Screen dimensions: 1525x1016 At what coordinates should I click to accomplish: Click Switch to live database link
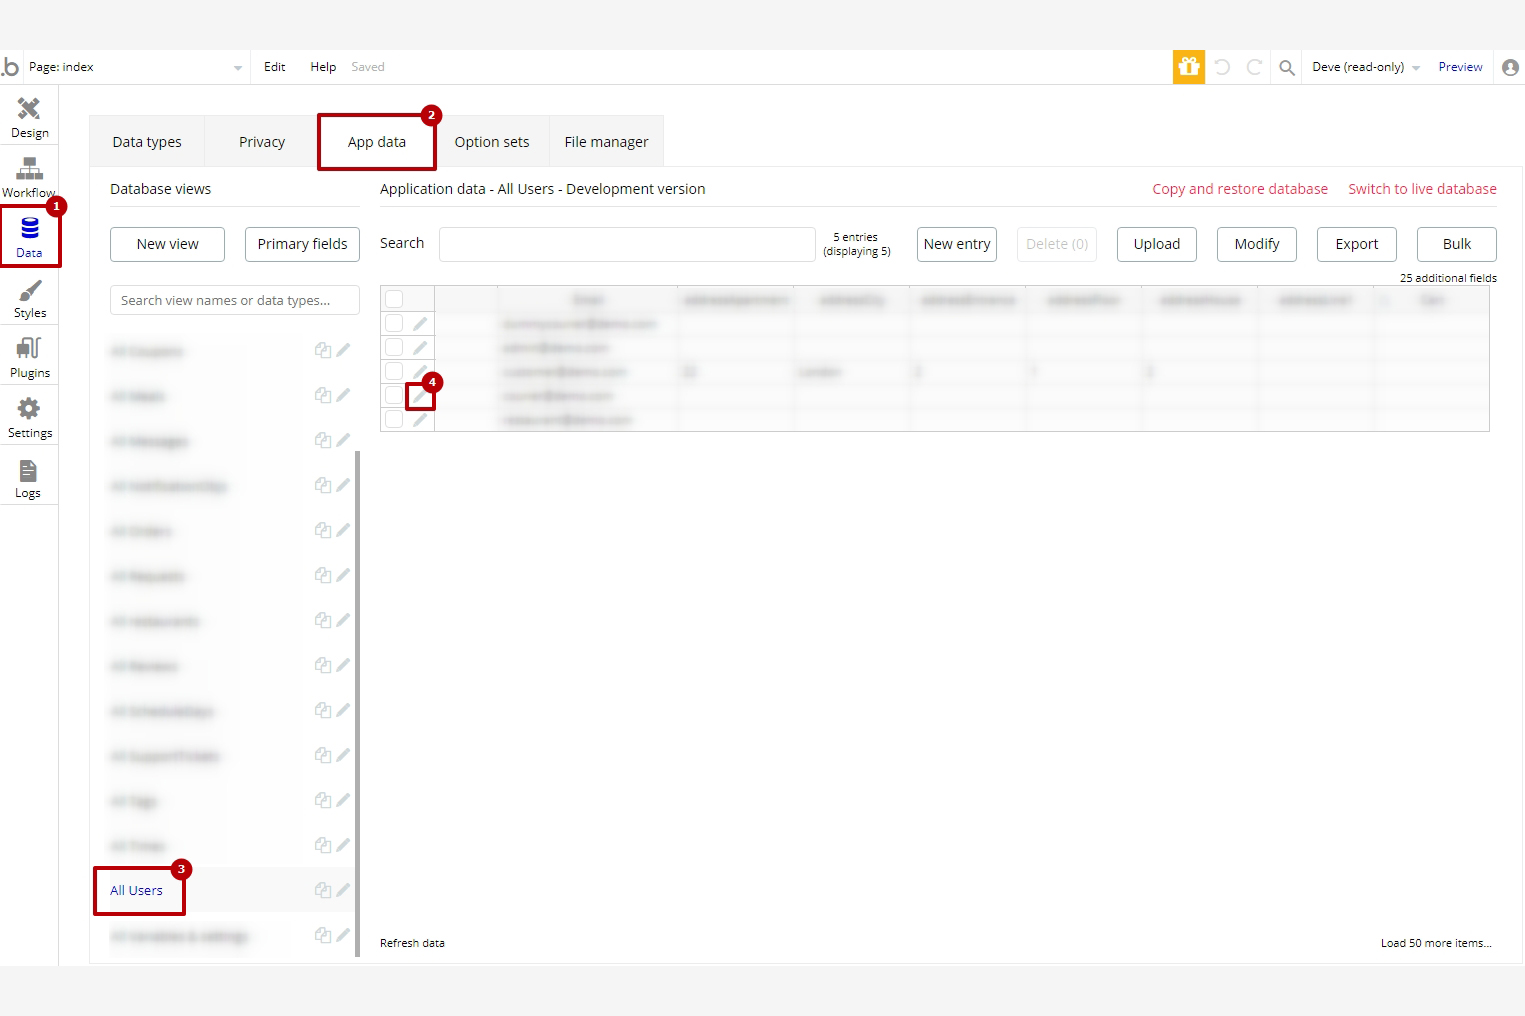[1421, 189]
